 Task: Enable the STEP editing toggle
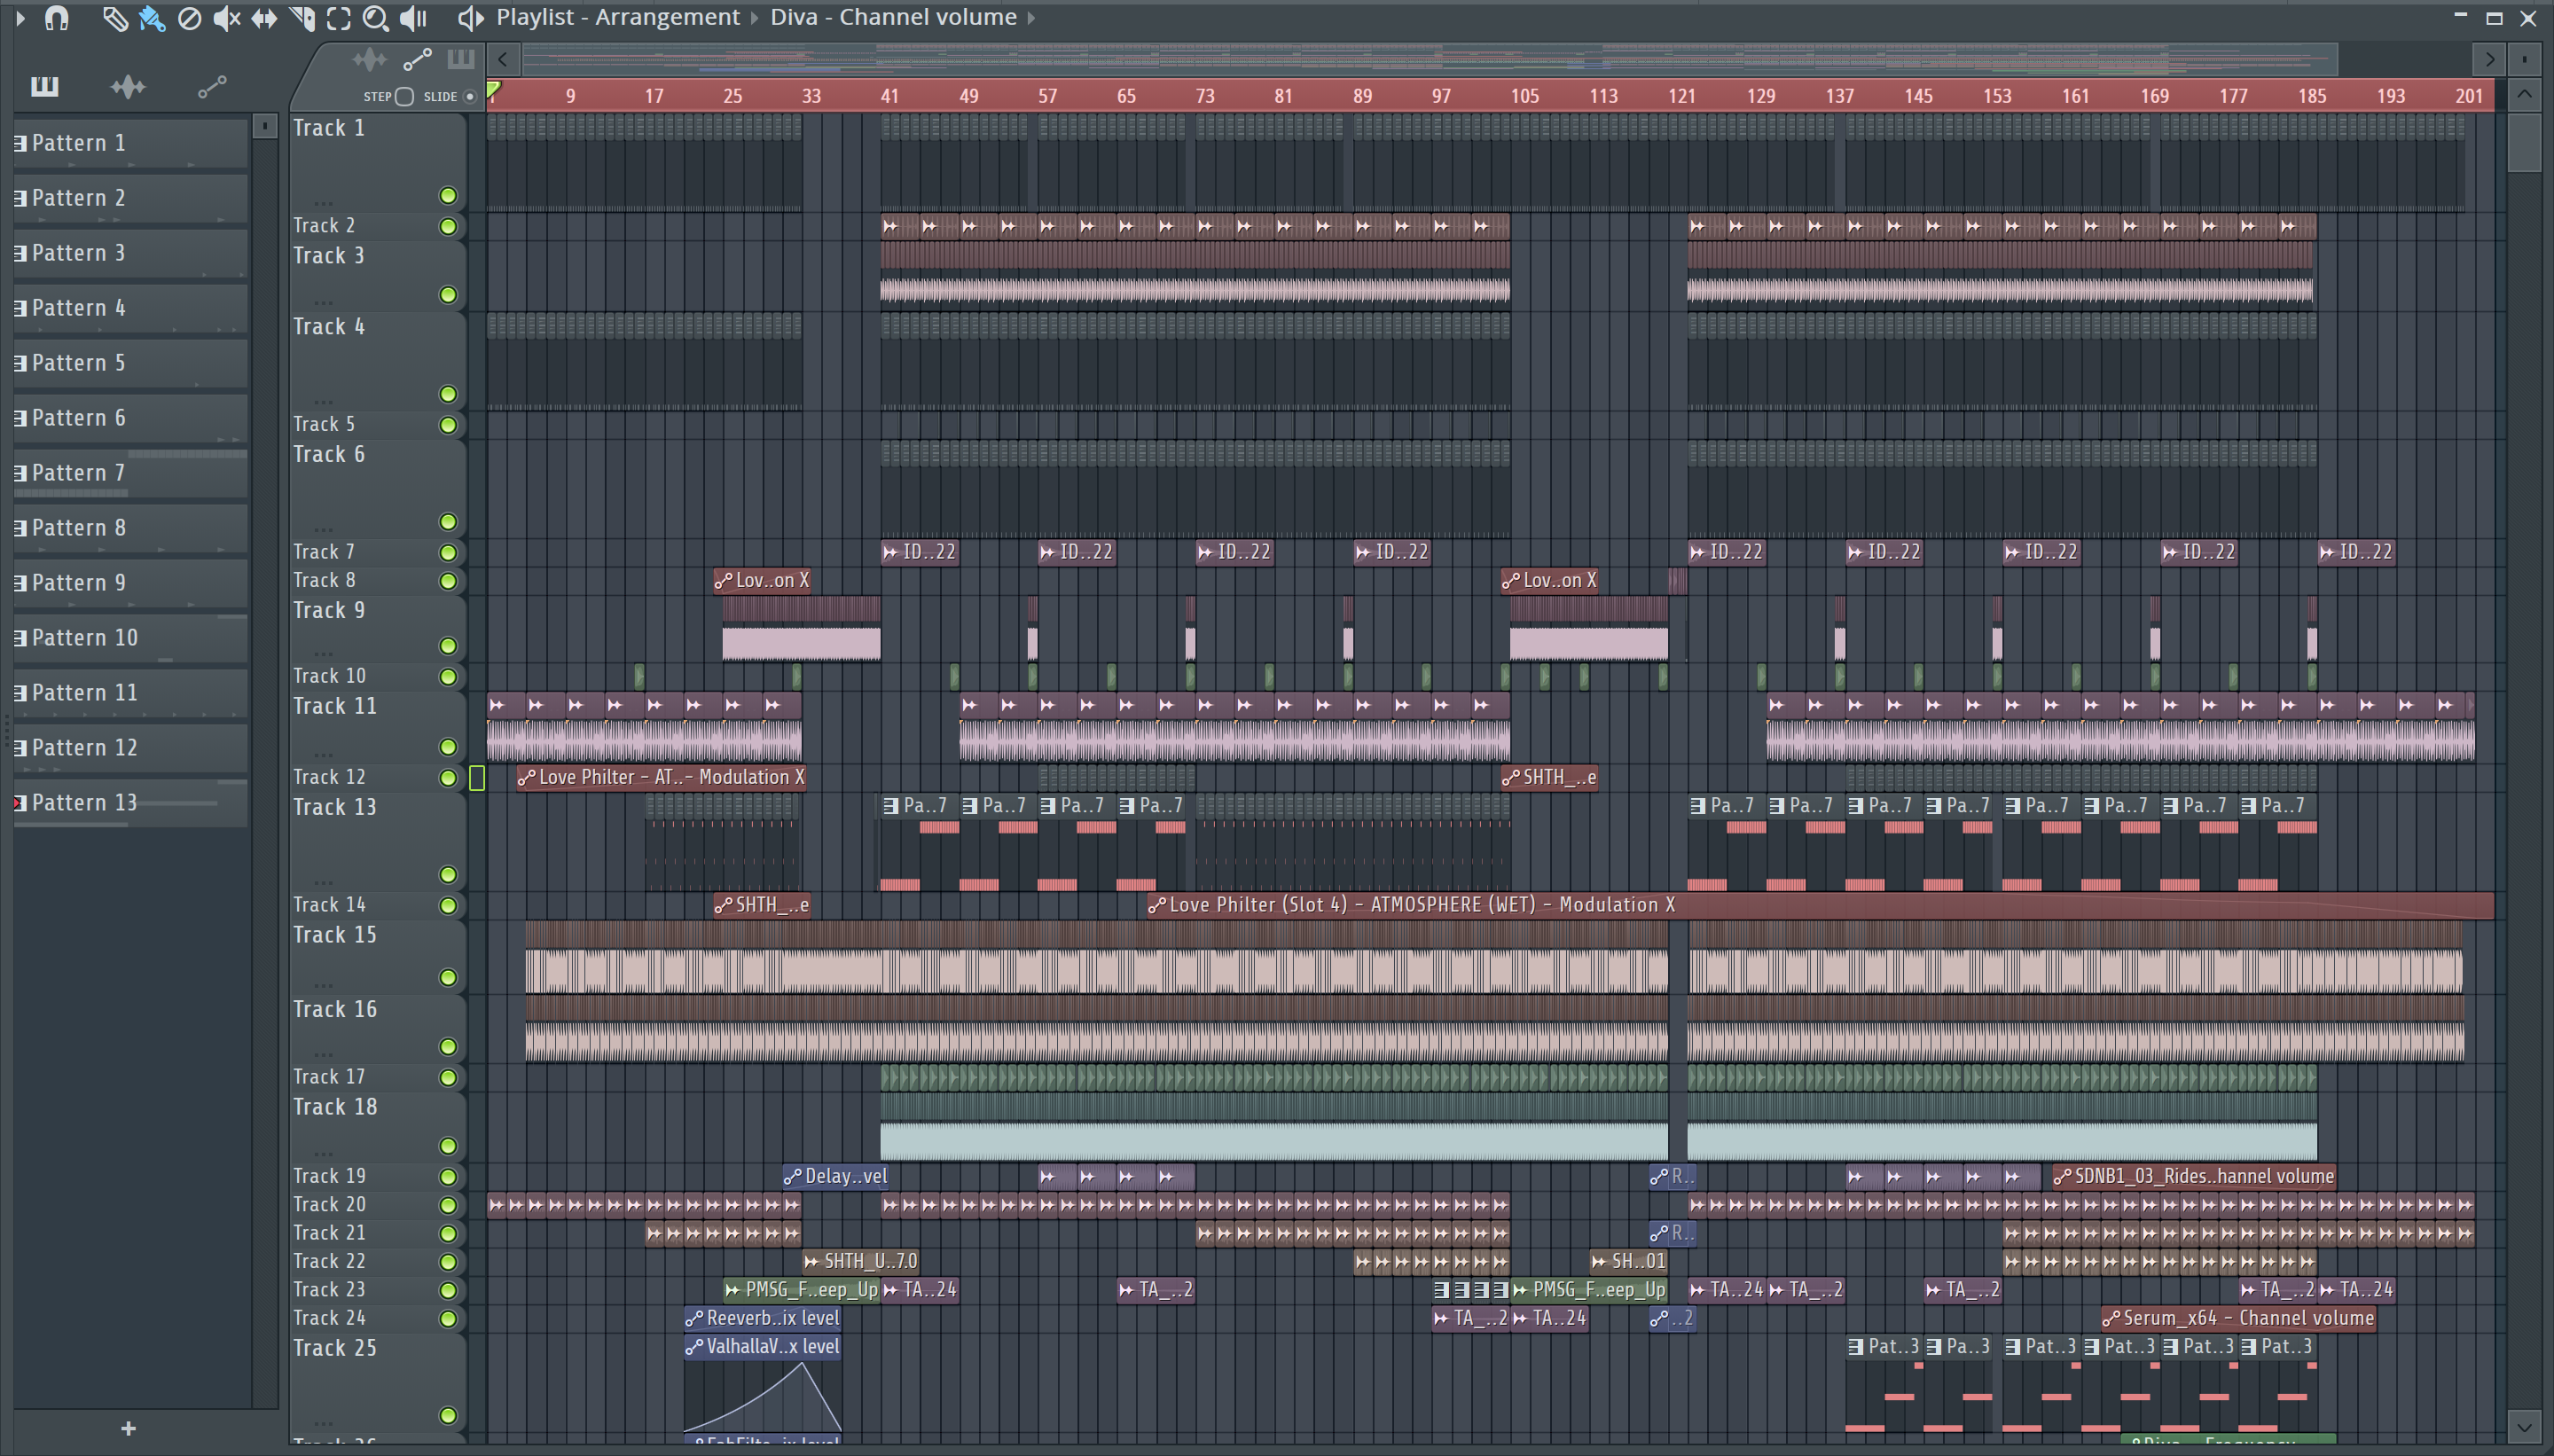(x=404, y=96)
